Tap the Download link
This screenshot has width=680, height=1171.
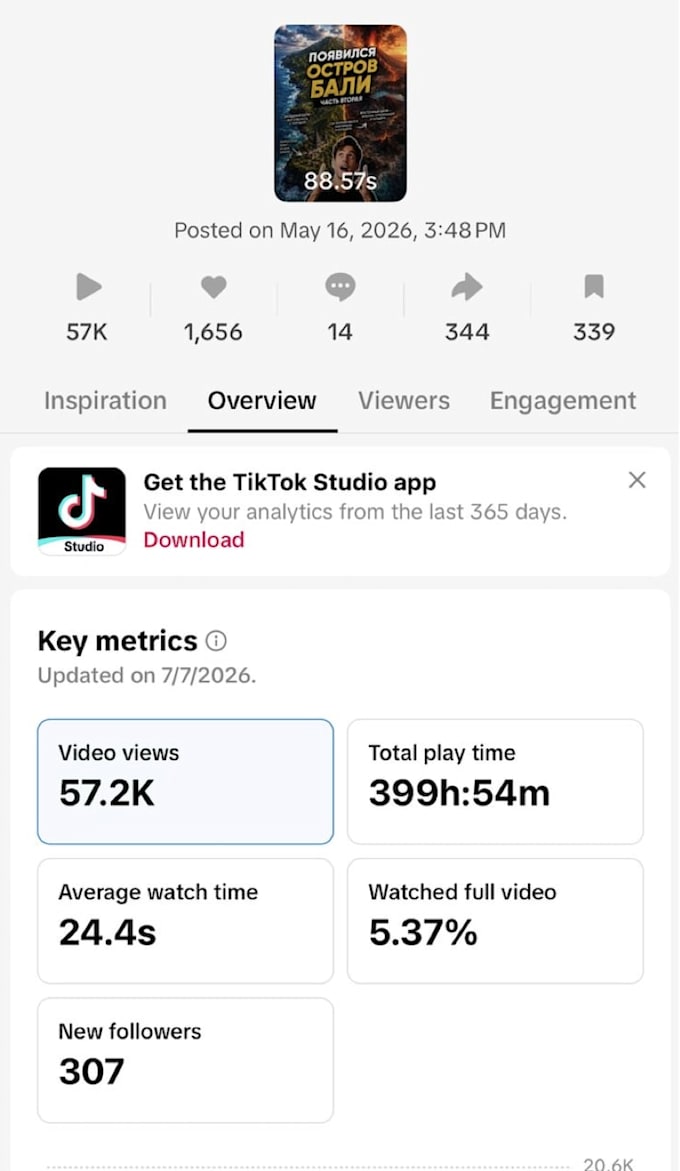(194, 540)
